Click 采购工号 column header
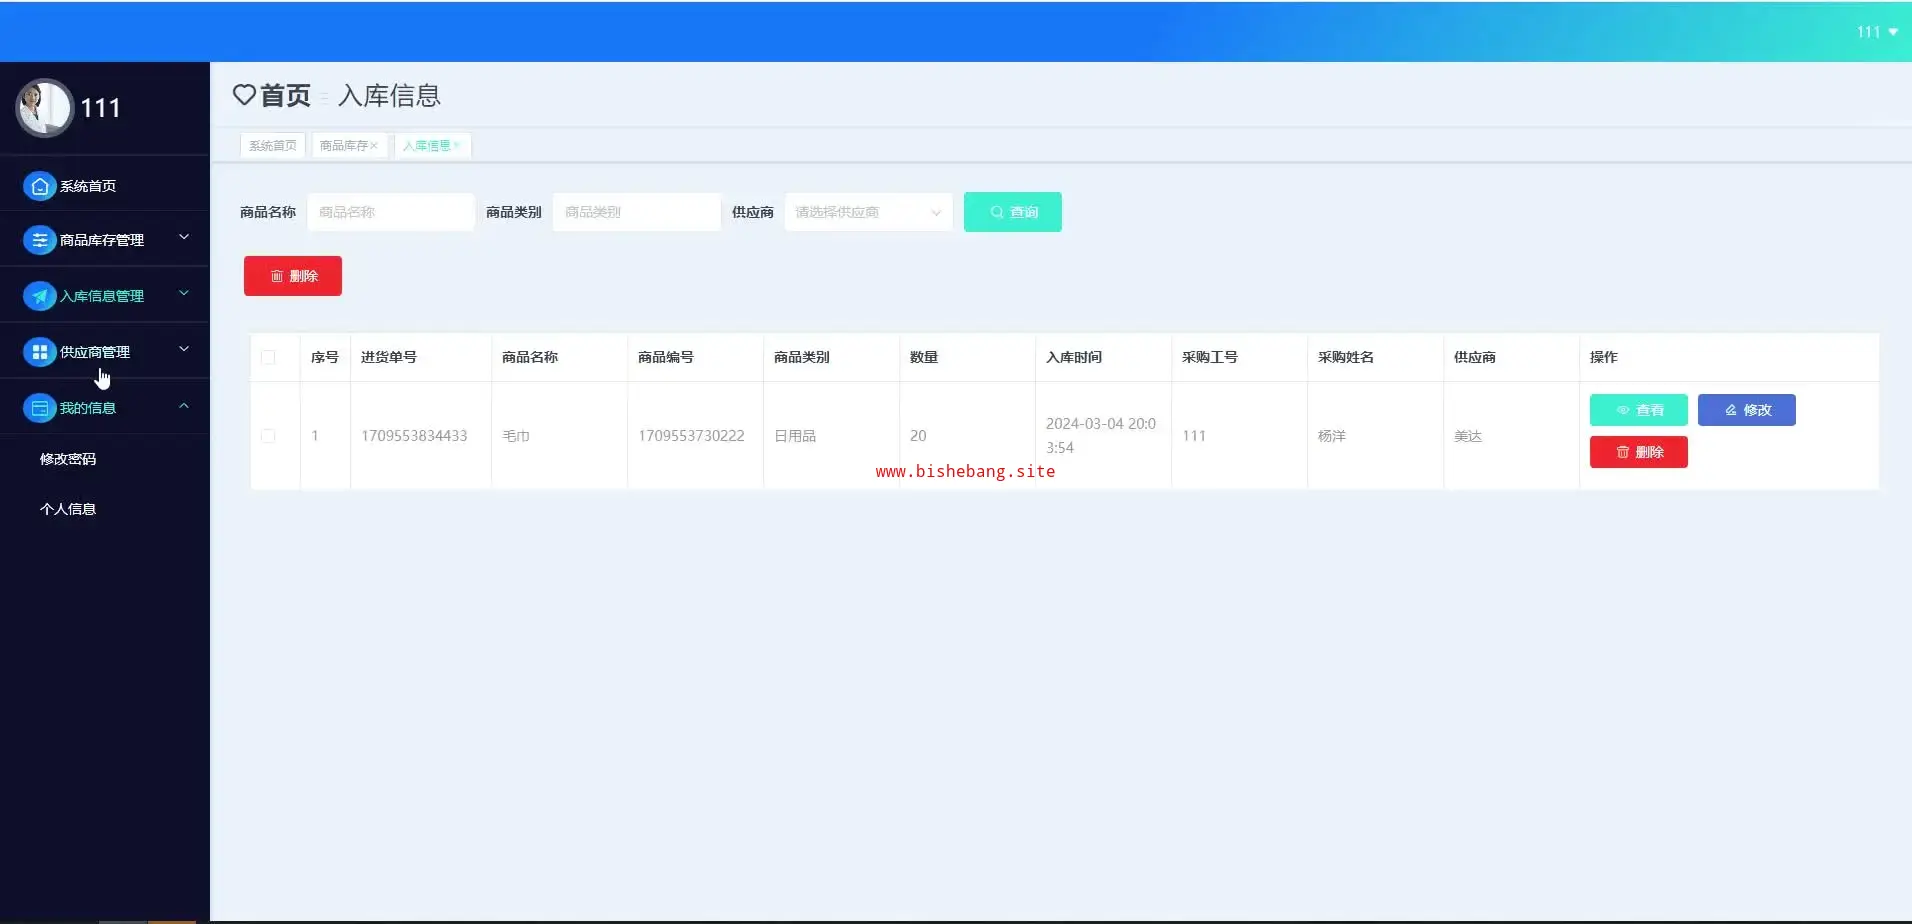Viewport: 1912px width, 924px height. [1210, 357]
